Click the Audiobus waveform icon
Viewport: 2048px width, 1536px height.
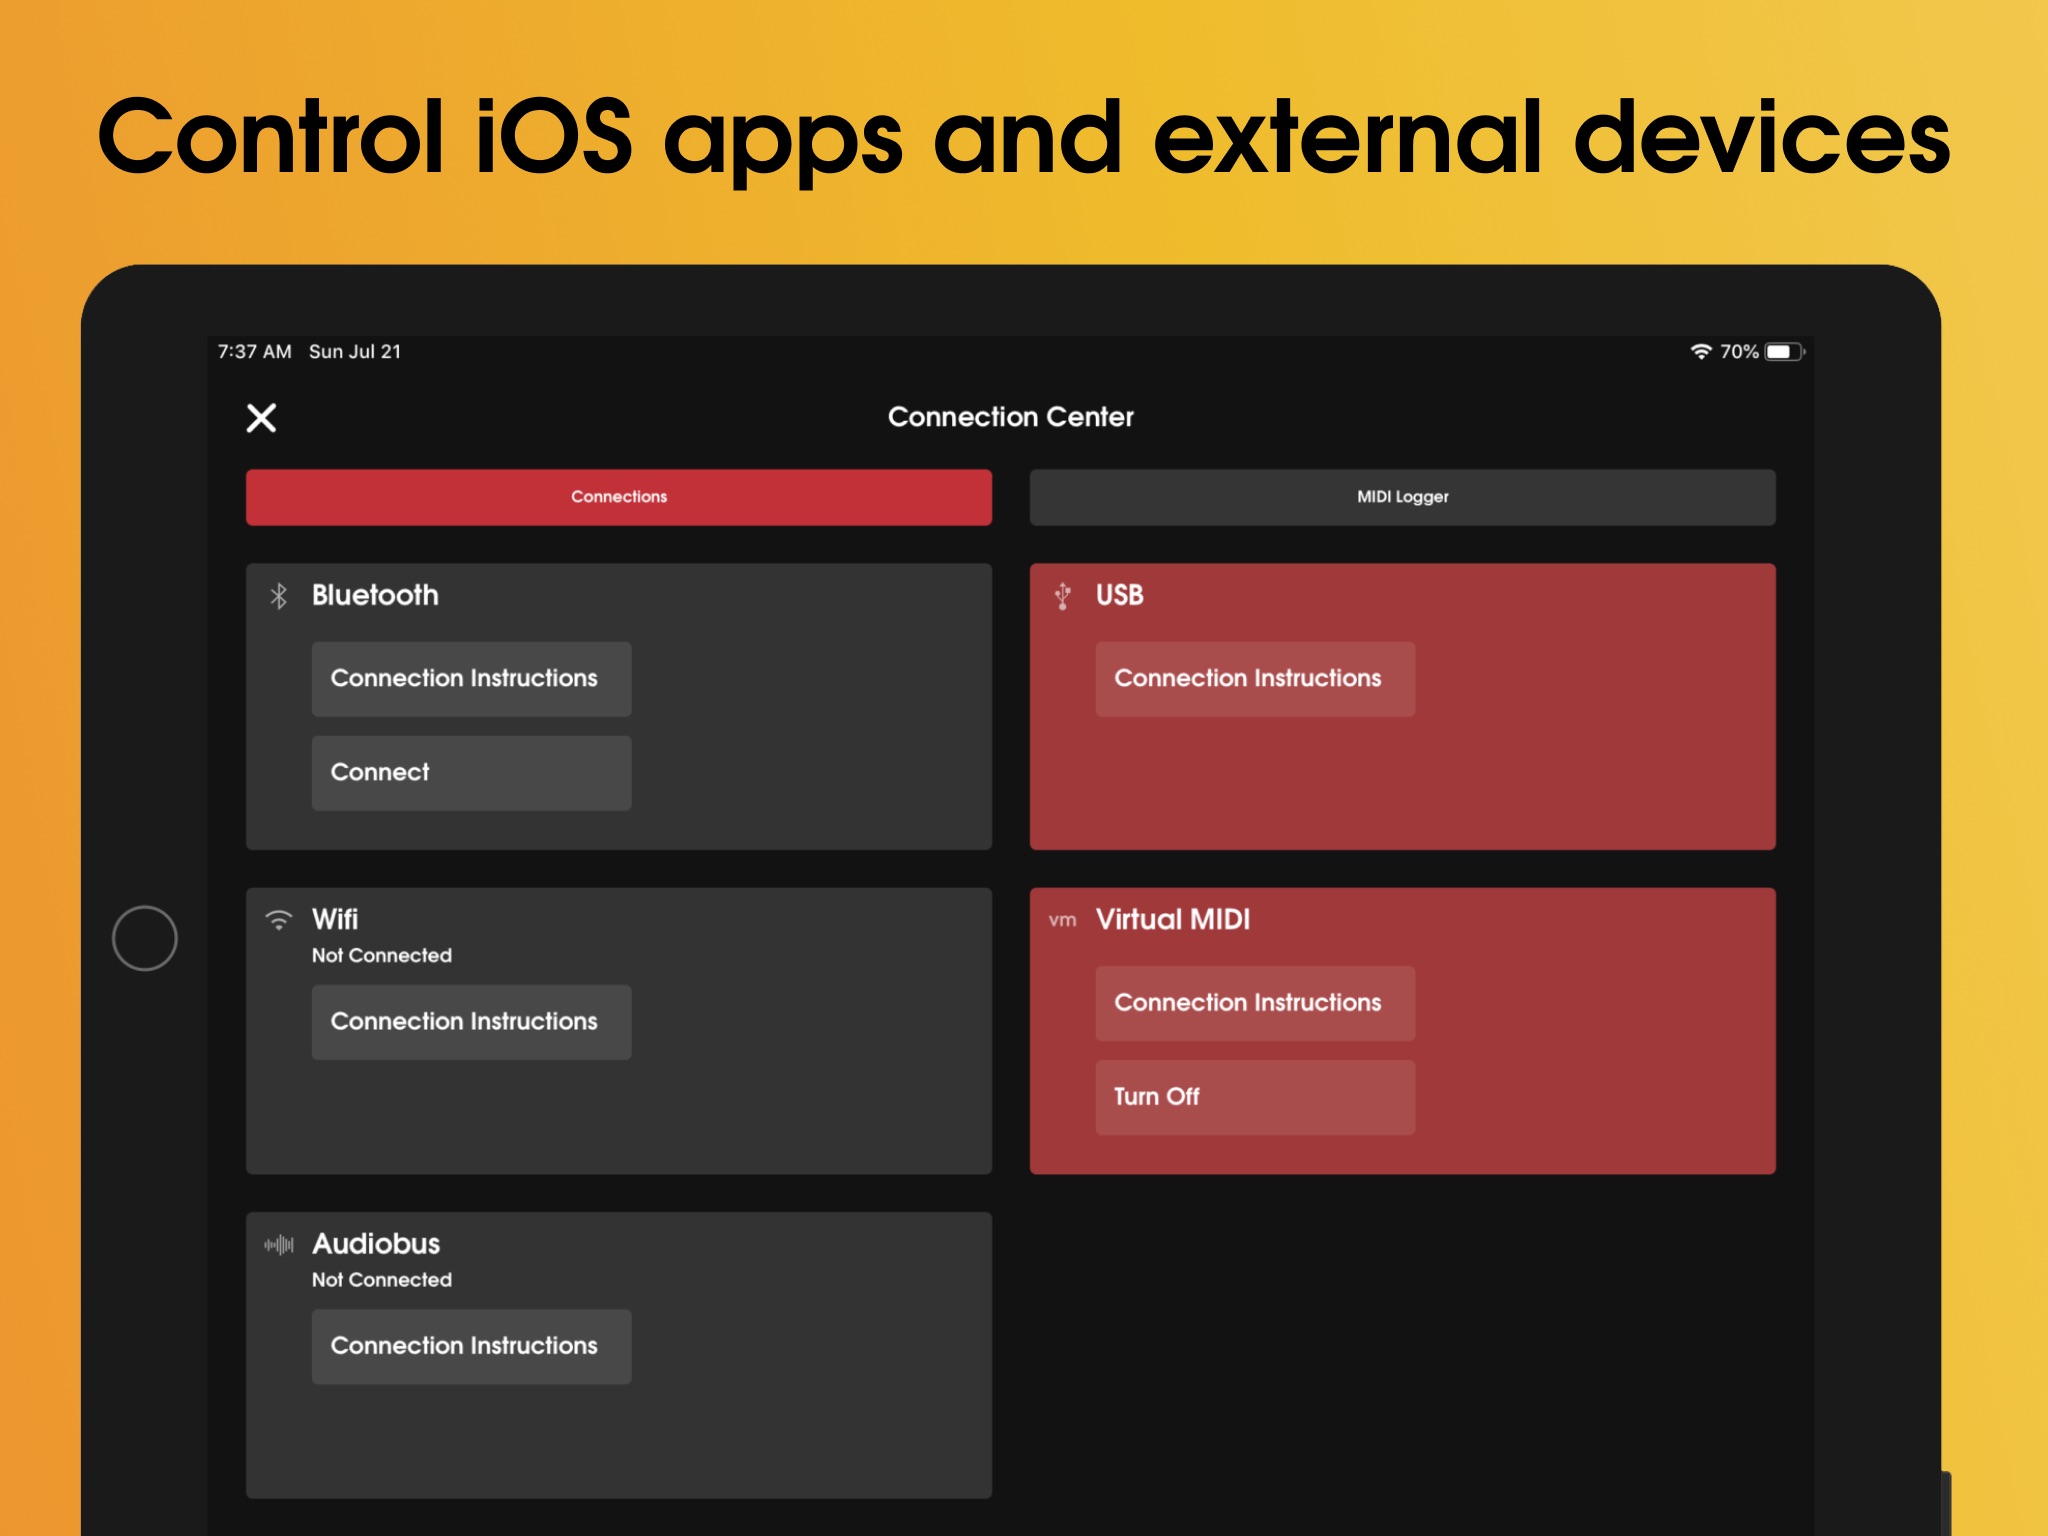point(279,1244)
